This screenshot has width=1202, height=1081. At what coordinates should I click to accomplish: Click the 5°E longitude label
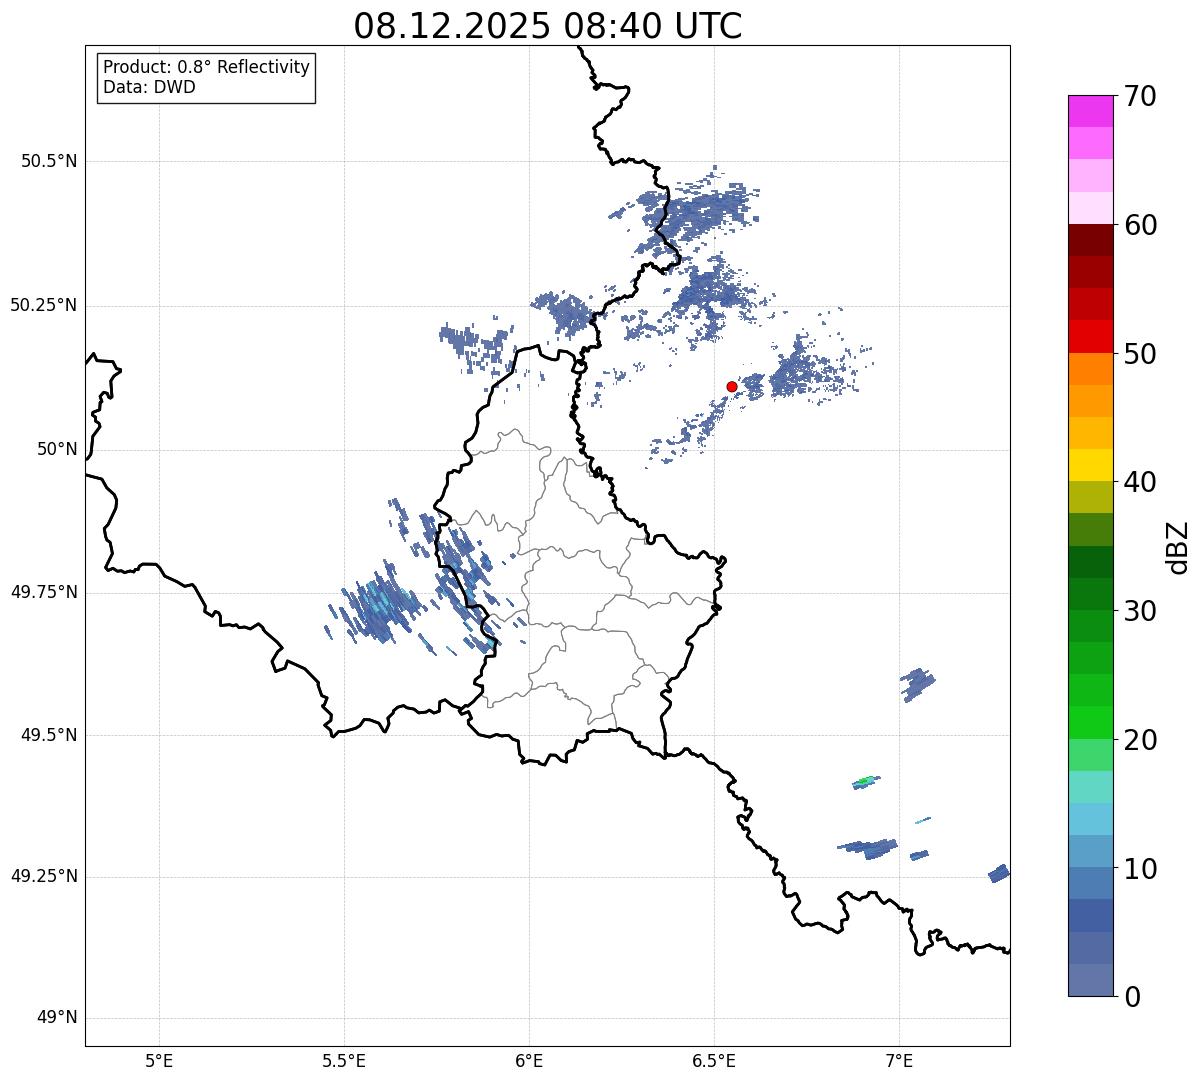pyautogui.click(x=159, y=1060)
